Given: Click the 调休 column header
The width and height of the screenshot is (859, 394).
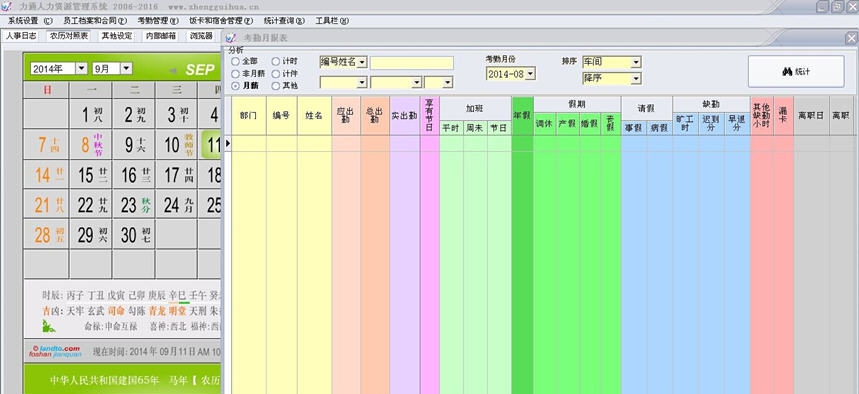Looking at the screenshot, I should [x=545, y=124].
